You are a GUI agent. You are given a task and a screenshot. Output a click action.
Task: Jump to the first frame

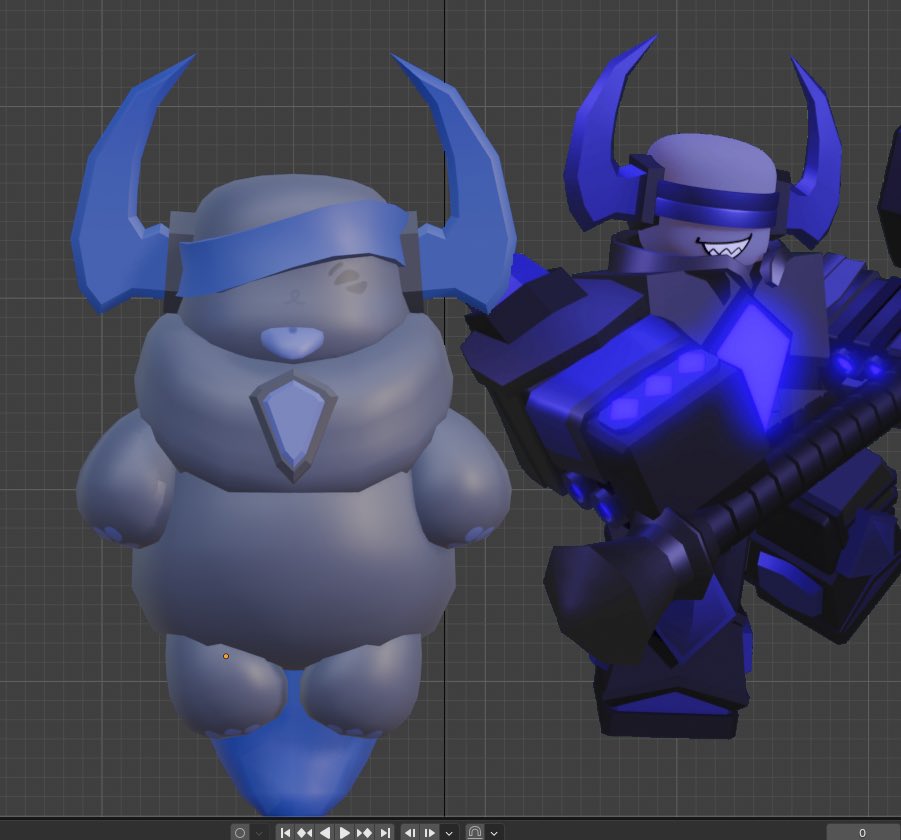coord(286,833)
